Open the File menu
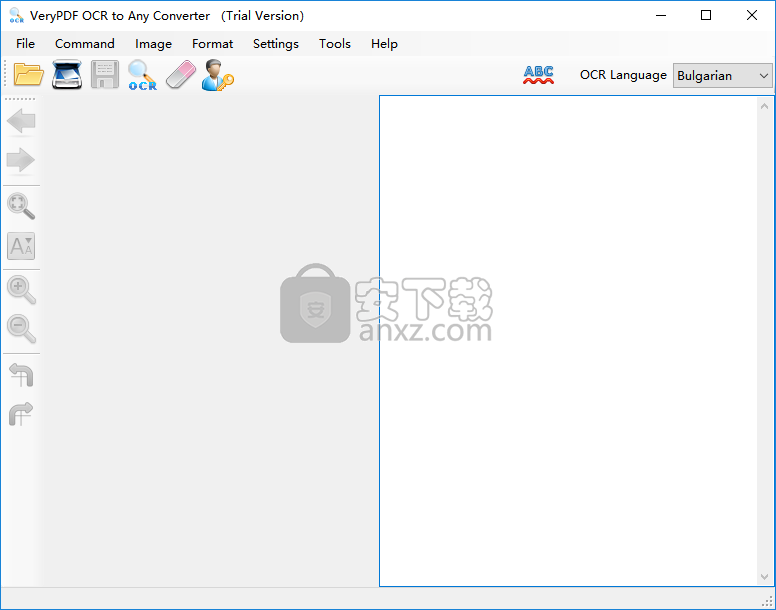The width and height of the screenshot is (776, 610). [25, 44]
